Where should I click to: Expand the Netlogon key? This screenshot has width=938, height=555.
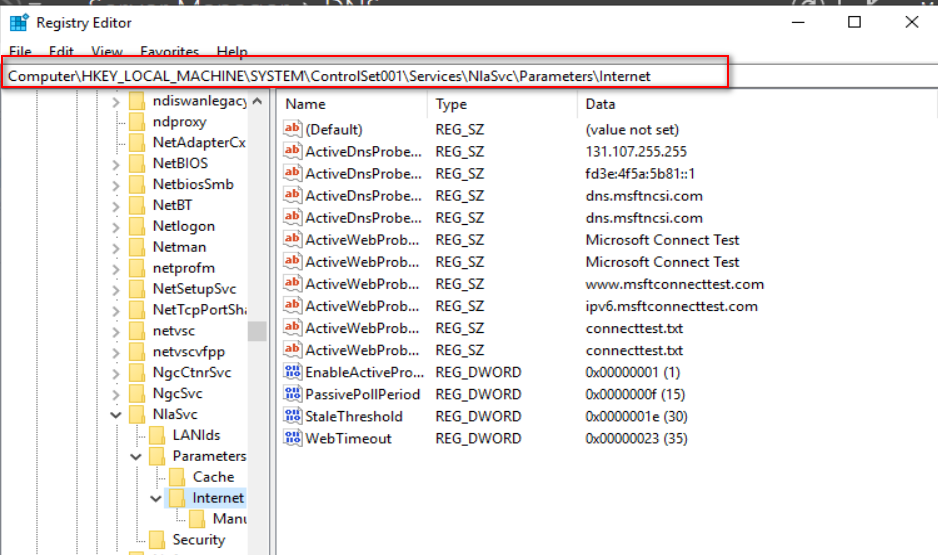click(115, 227)
